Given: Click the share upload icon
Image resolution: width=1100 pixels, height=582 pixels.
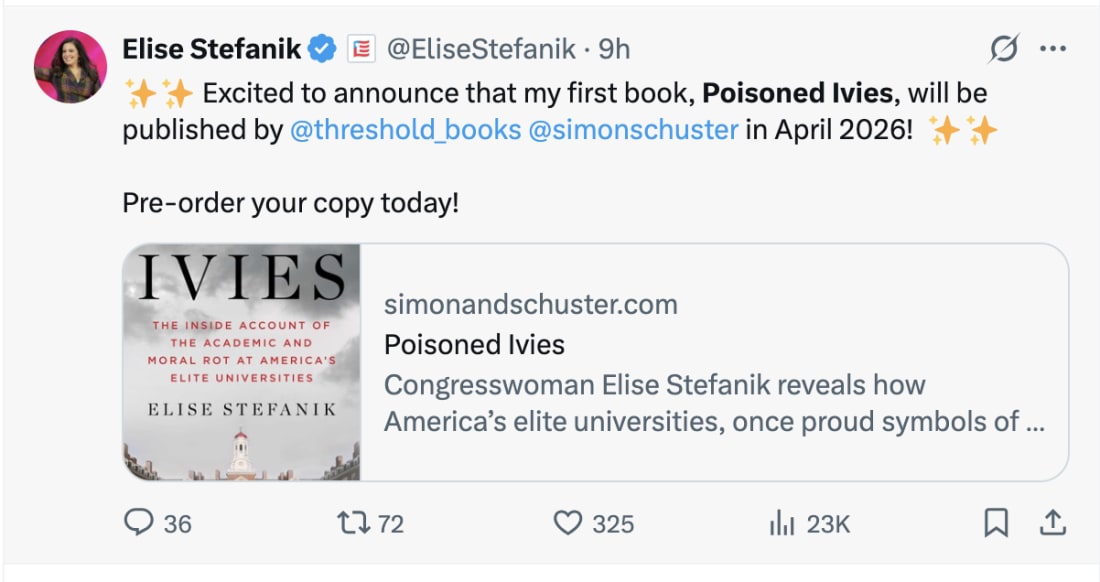Looking at the screenshot, I should [1053, 522].
